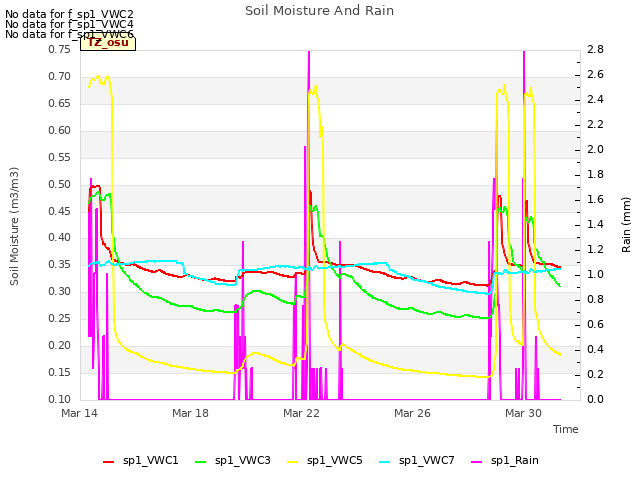Click the 2.0 rain axis tick label
The height and width of the screenshot is (480, 640).
point(596,149)
